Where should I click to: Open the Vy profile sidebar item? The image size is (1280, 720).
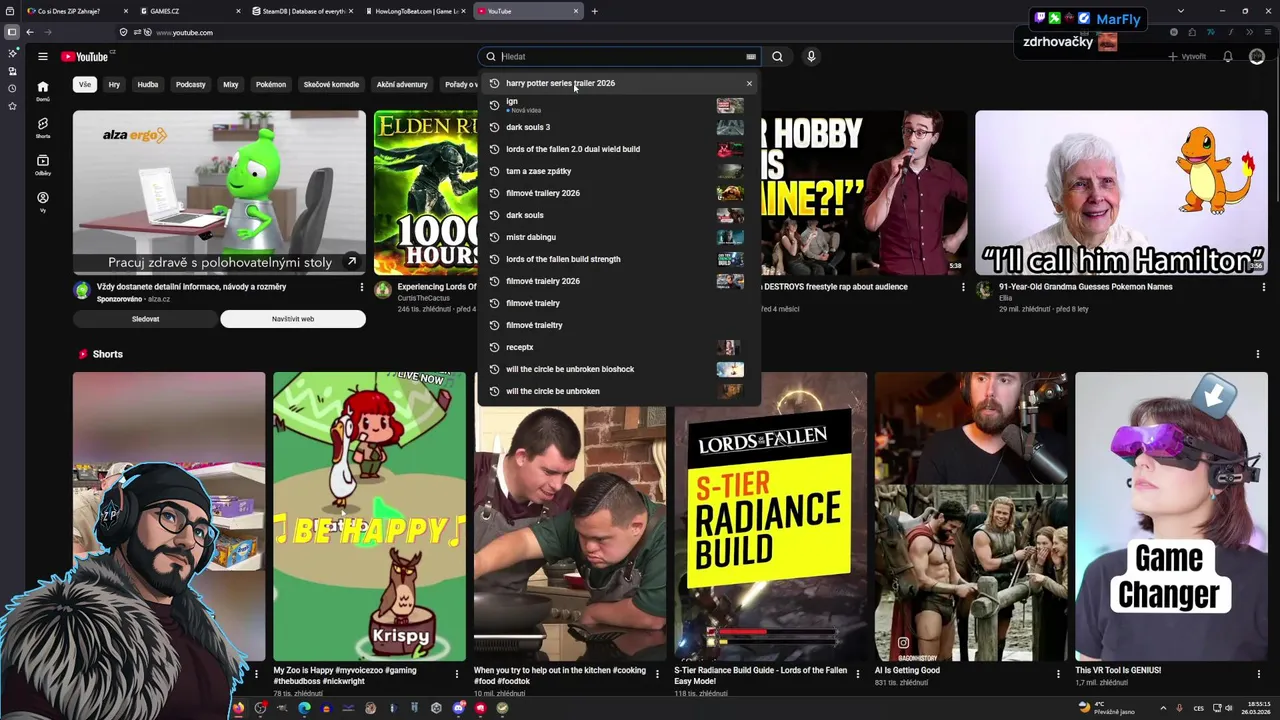[x=42, y=201]
